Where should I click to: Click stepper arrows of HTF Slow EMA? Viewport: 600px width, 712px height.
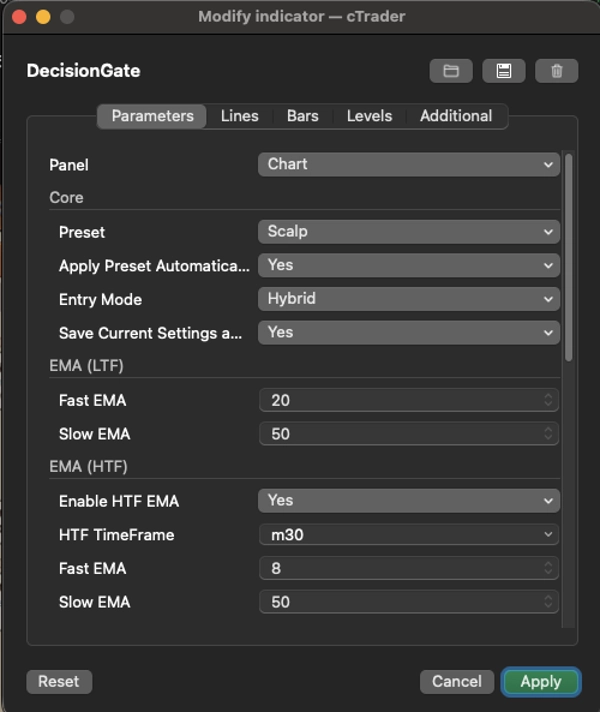(548, 602)
